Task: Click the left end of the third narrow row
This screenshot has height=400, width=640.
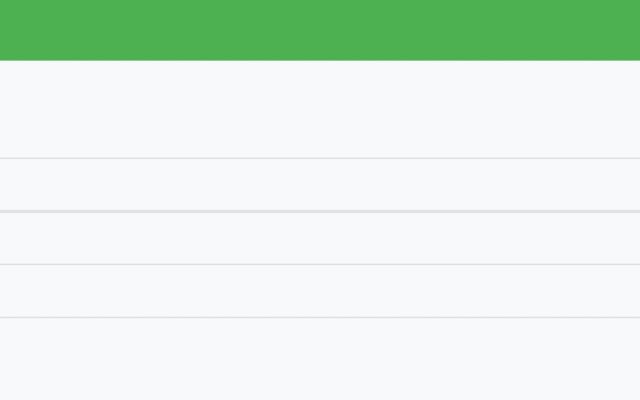Action: point(20,291)
